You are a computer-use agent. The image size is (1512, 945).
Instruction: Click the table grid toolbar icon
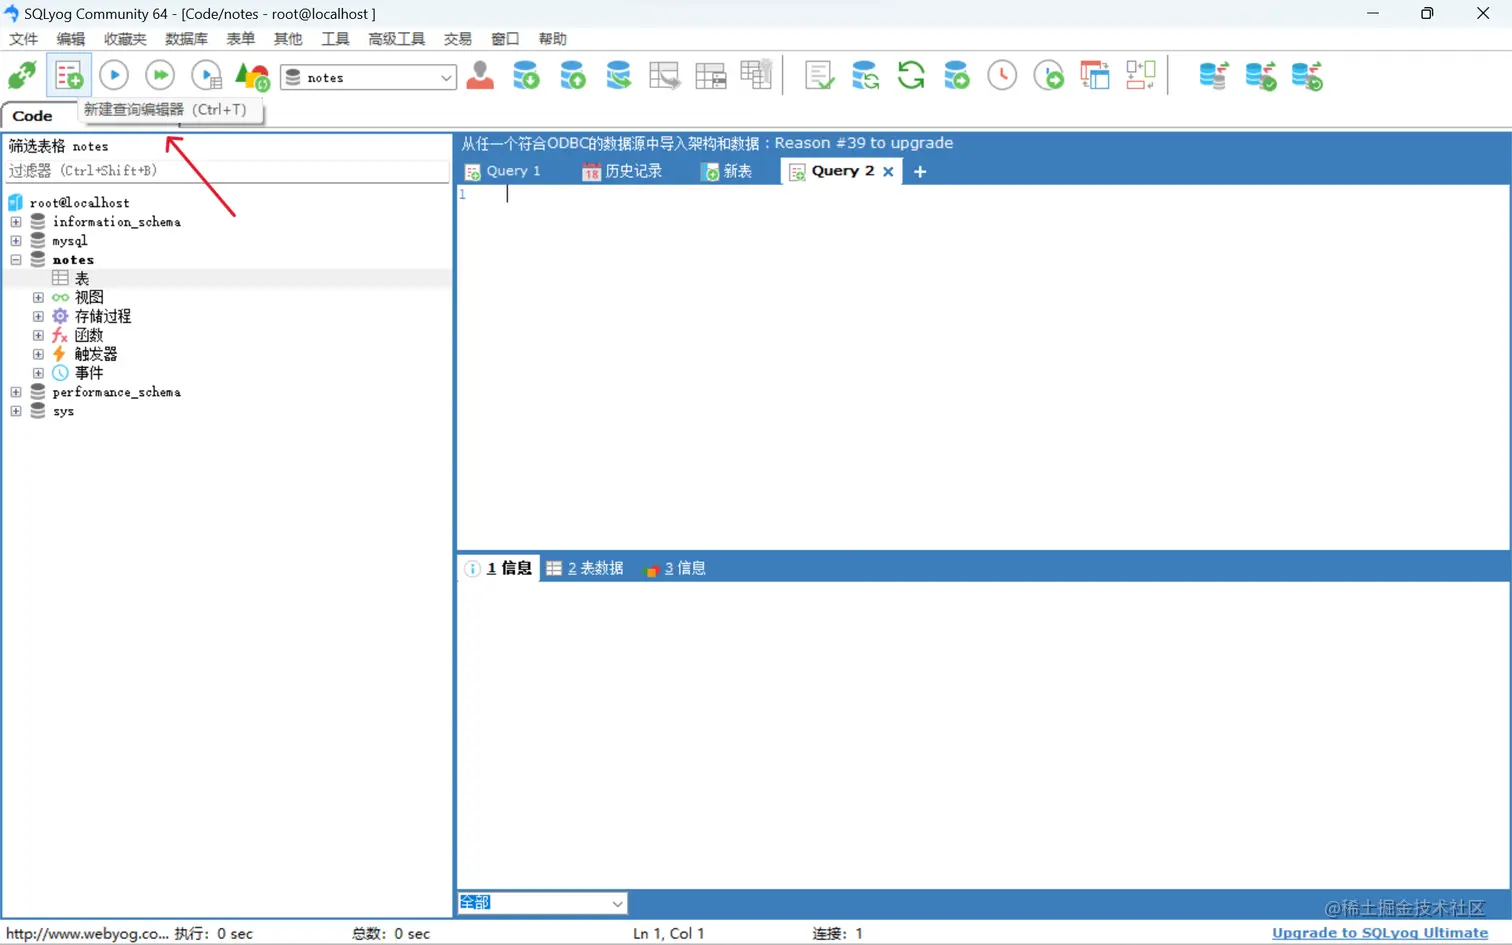pyautogui.click(x=710, y=76)
